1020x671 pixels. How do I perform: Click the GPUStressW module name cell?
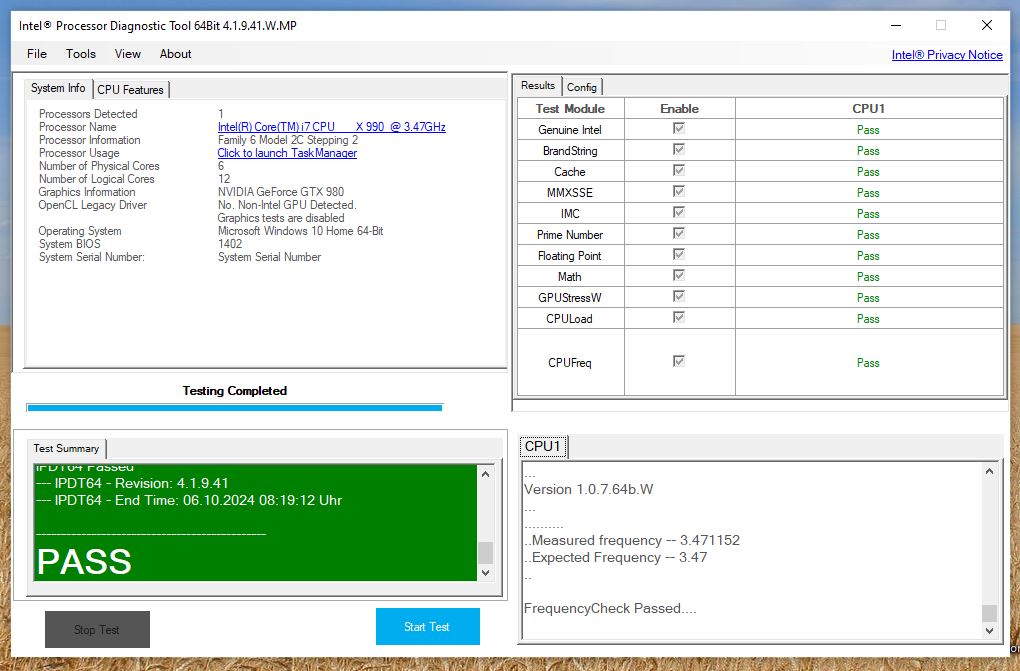click(570, 297)
